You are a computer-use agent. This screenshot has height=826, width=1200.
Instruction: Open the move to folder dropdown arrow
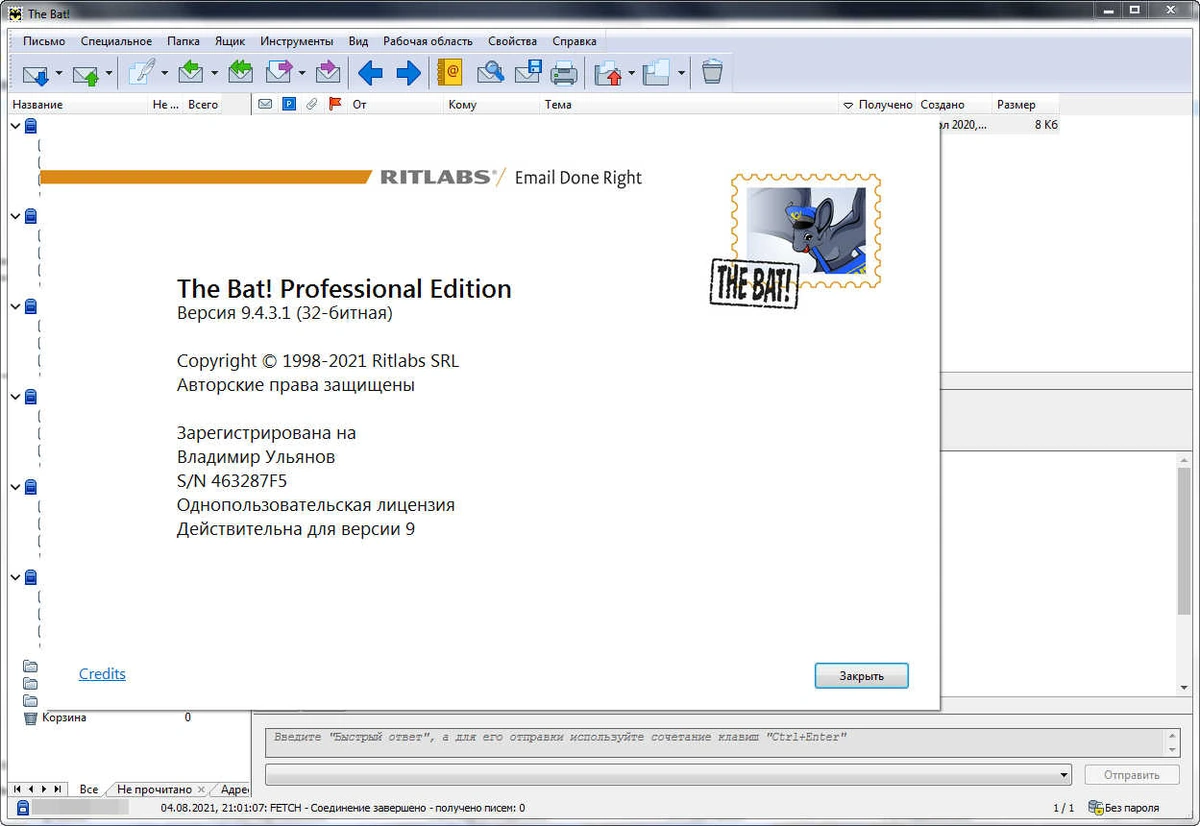[x=632, y=74]
